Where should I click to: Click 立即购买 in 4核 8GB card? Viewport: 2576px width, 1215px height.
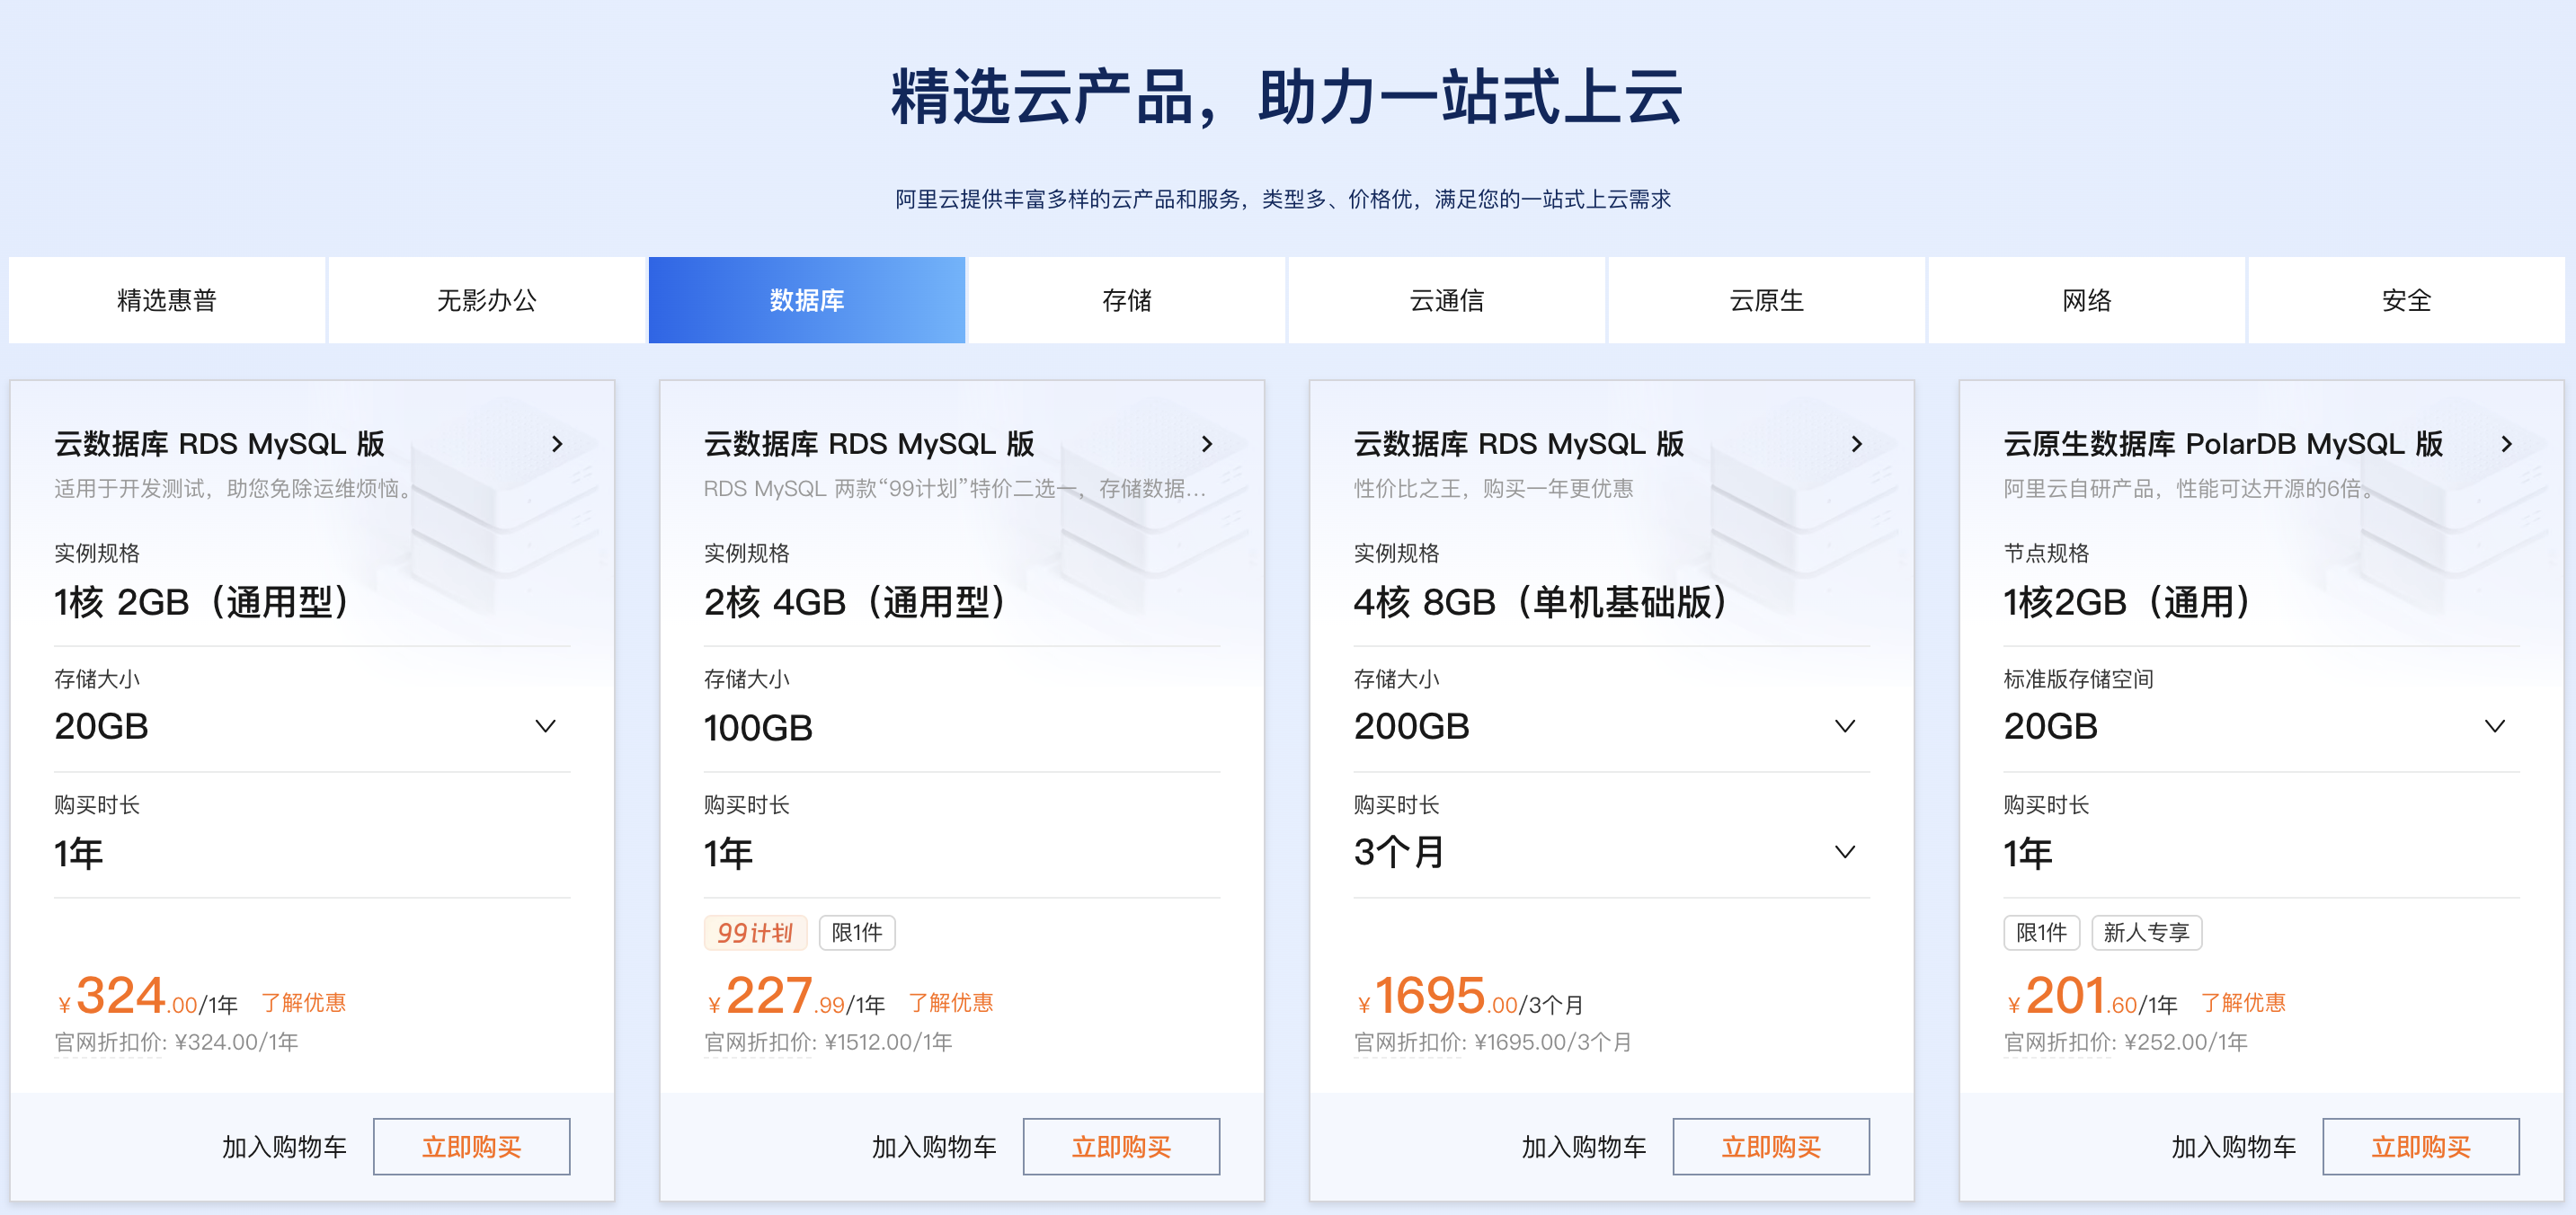[x=1772, y=1147]
